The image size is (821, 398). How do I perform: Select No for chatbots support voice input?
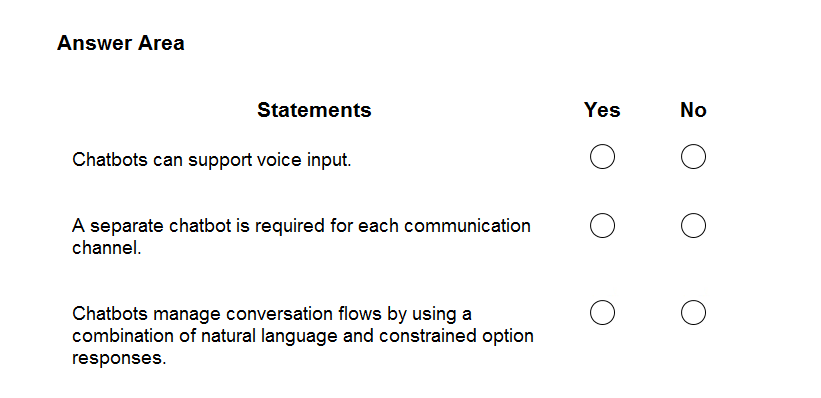[x=693, y=157]
